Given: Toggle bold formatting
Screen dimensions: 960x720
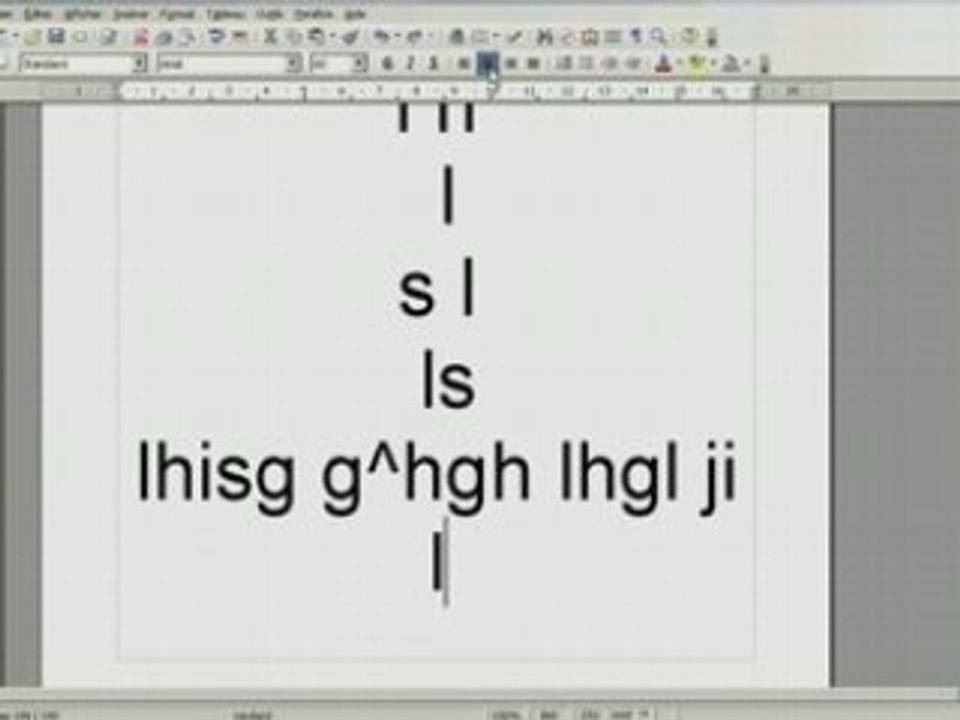Looking at the screenshot, I should 387,63.
